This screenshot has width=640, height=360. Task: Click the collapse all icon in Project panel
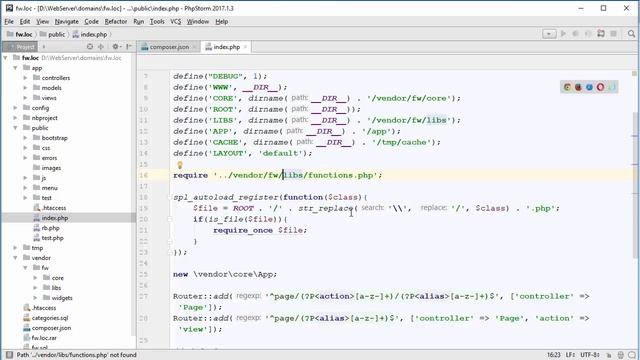[101, 47]
